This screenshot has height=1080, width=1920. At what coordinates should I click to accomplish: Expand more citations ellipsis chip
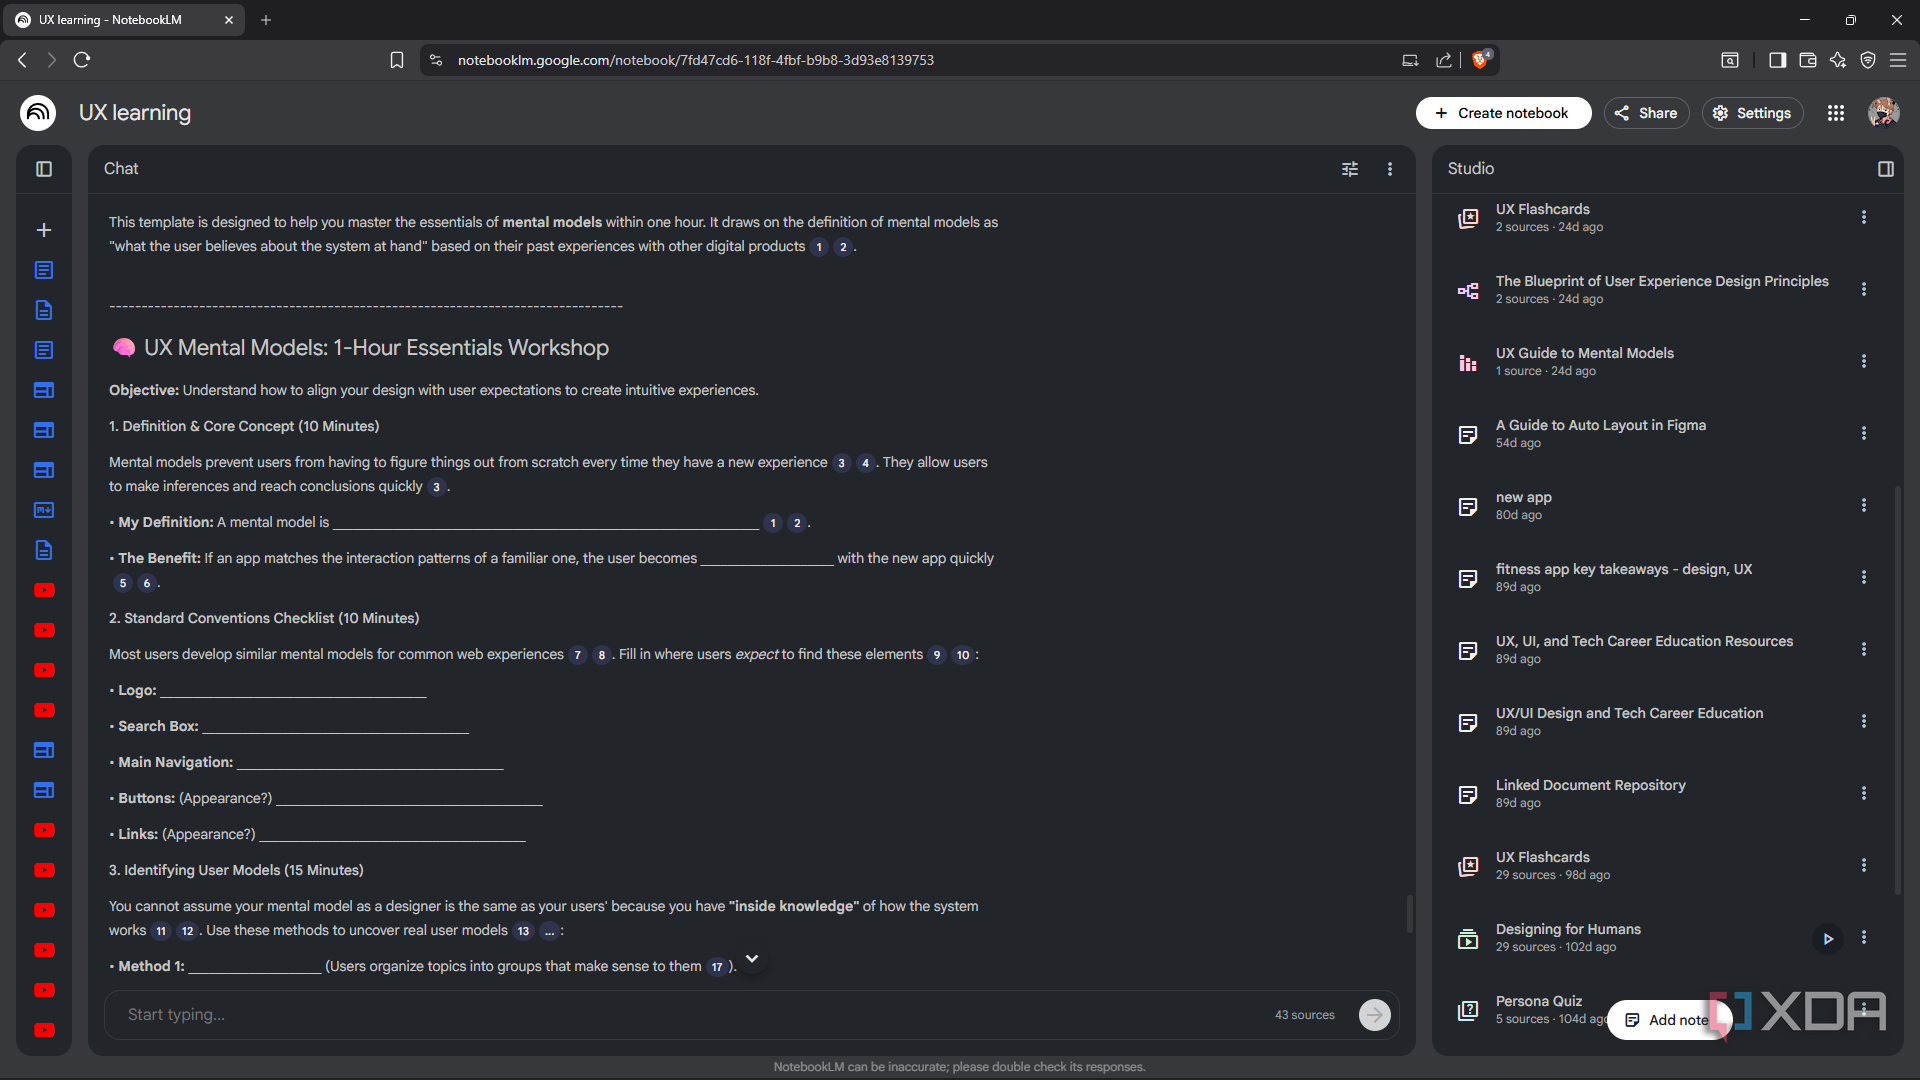click(549, 931)
